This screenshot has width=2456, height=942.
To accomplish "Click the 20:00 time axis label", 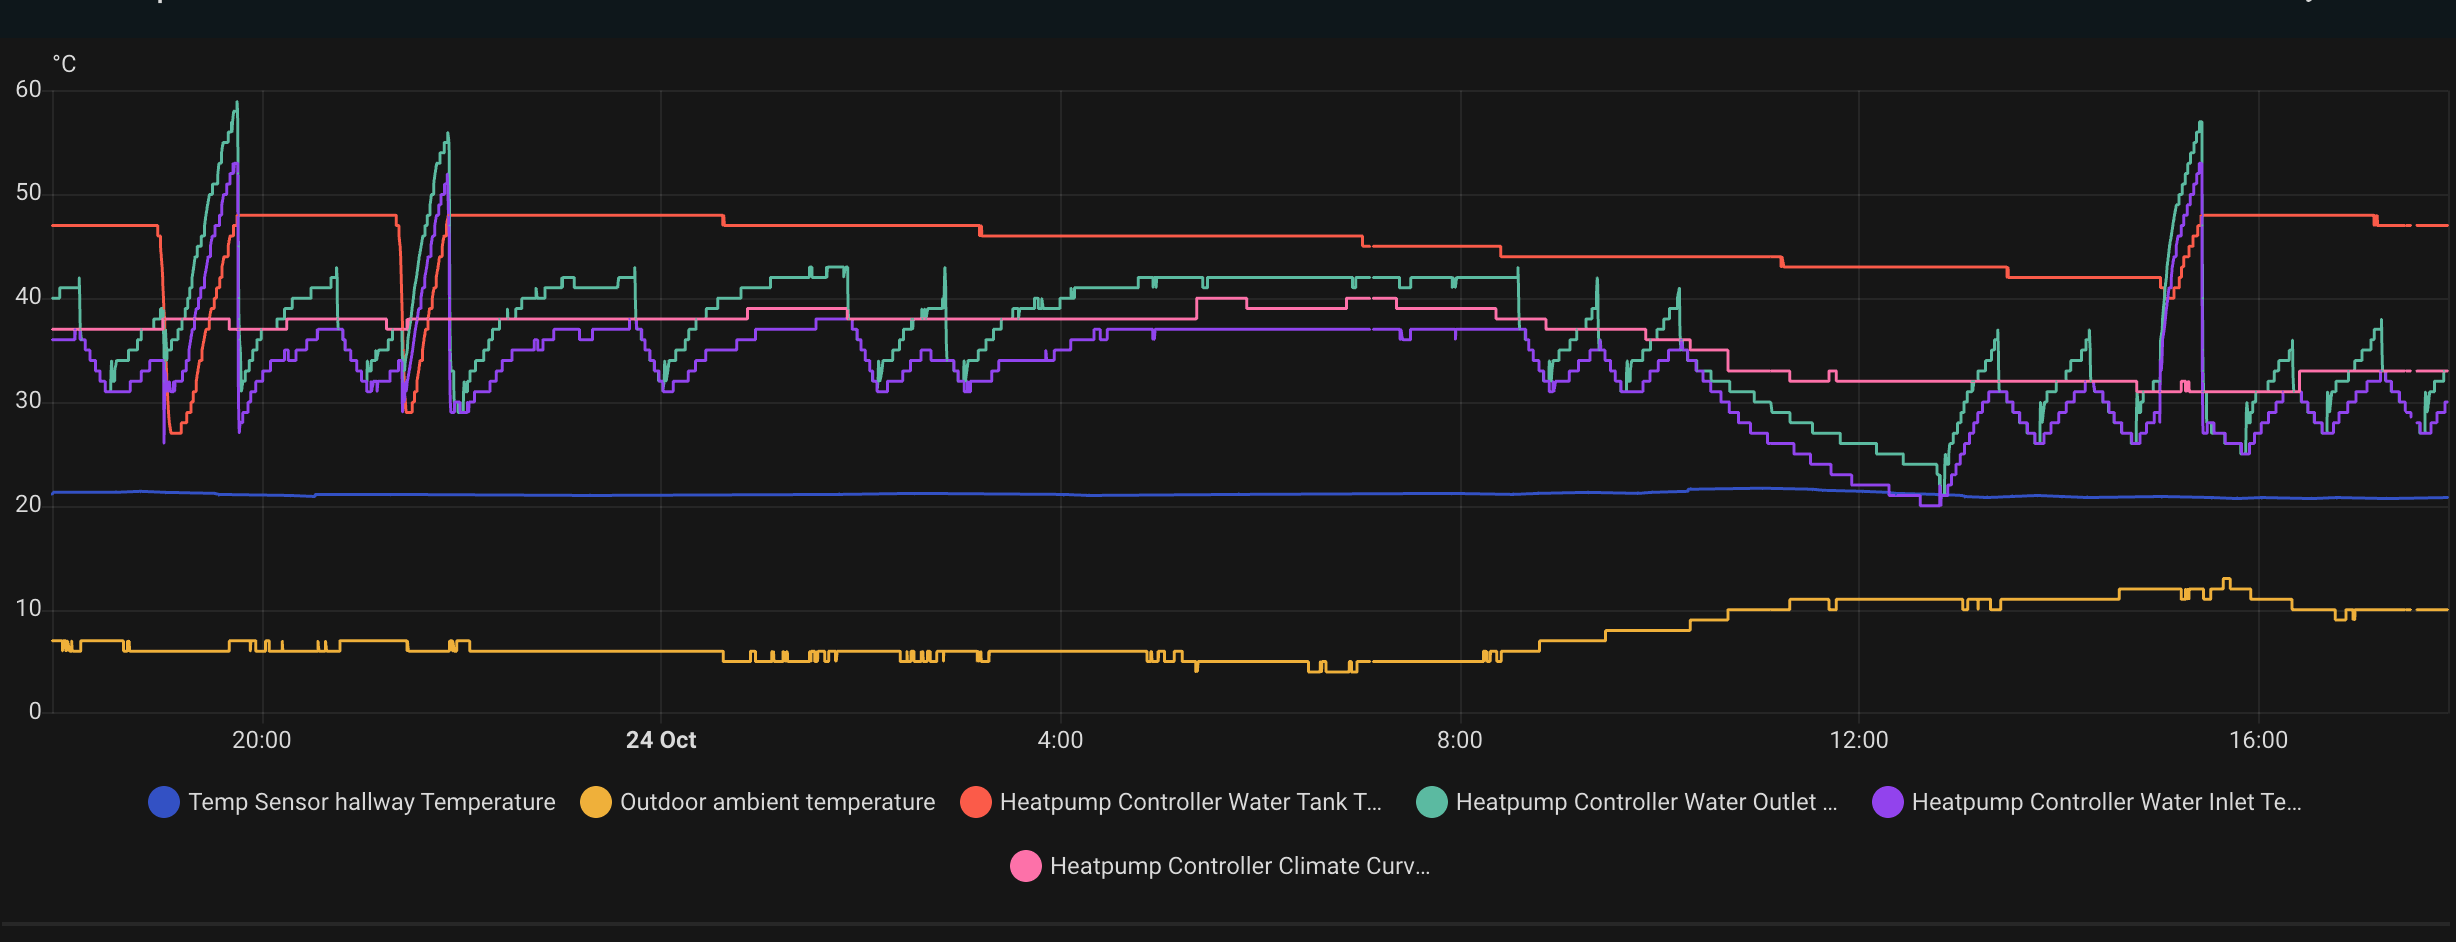I will [x=262, y=740].
